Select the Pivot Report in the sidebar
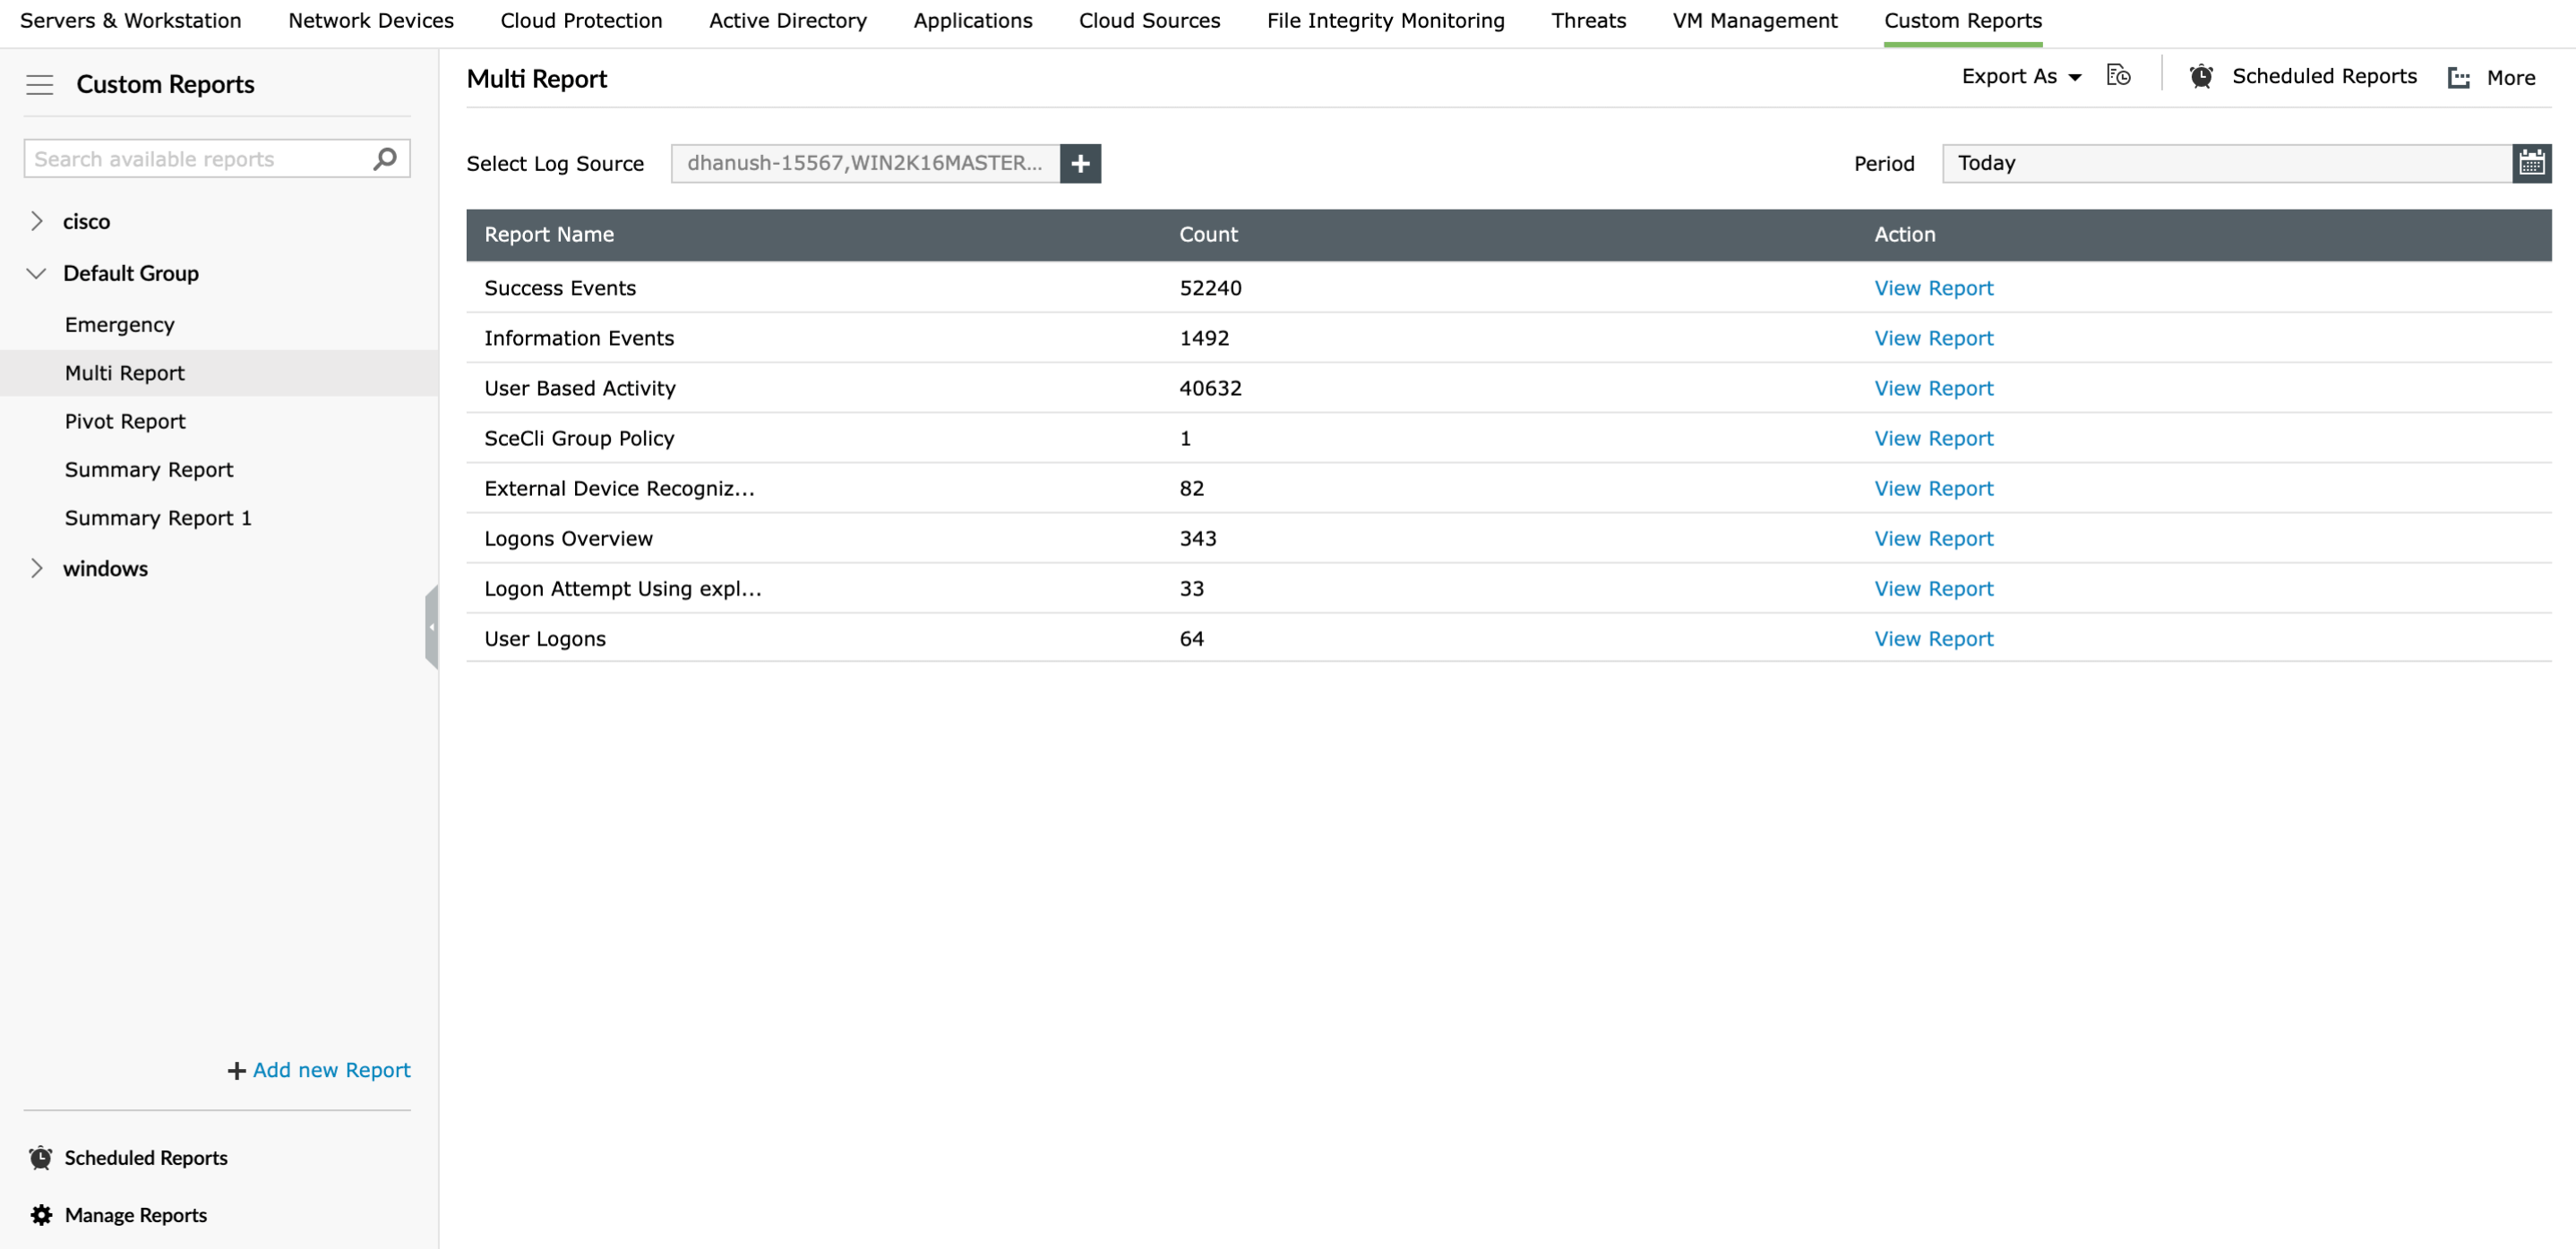Image resolution: width=2576 pixels, height=1249 pixels. (125, 421)
